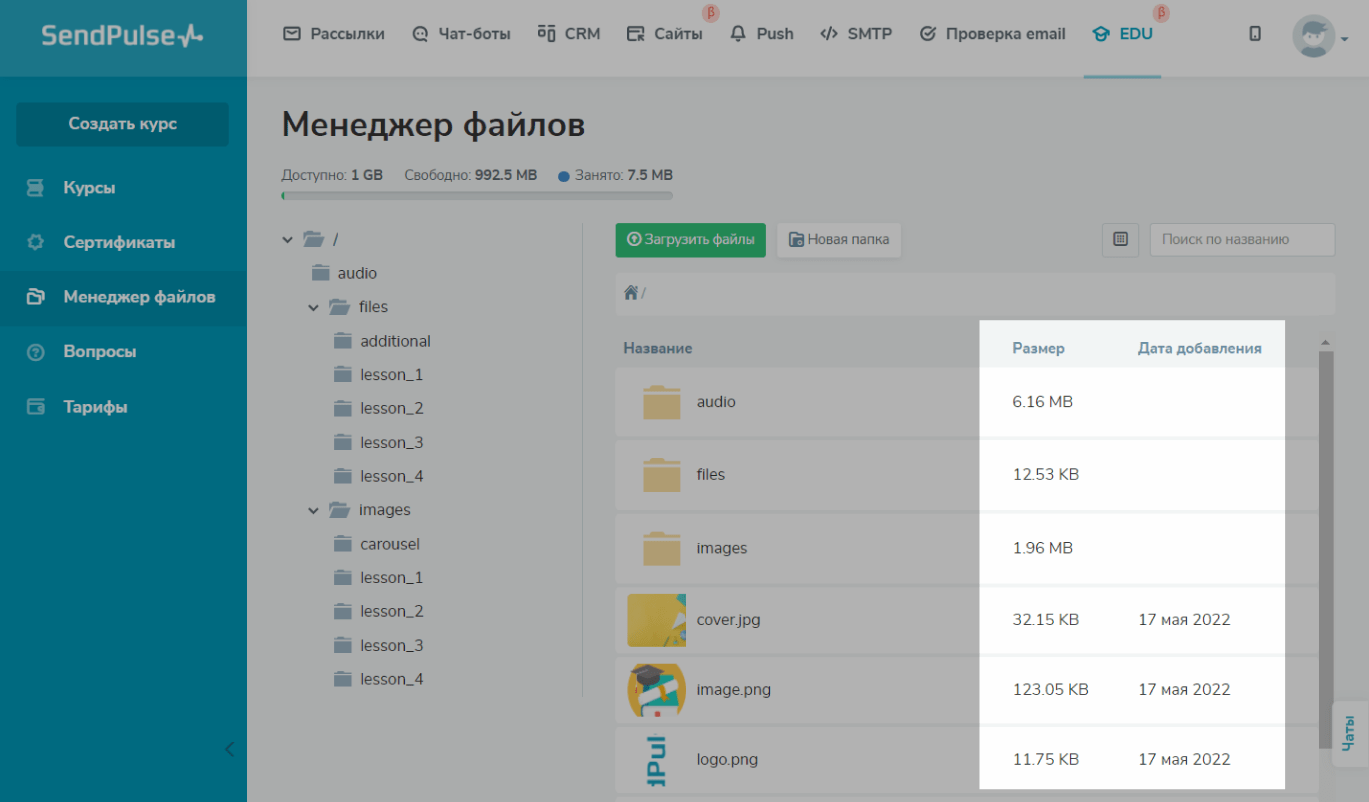Open the audio folder icon in file list
Screen dimensions: 1369x802
pyautogui.click(x=661, y=402)
